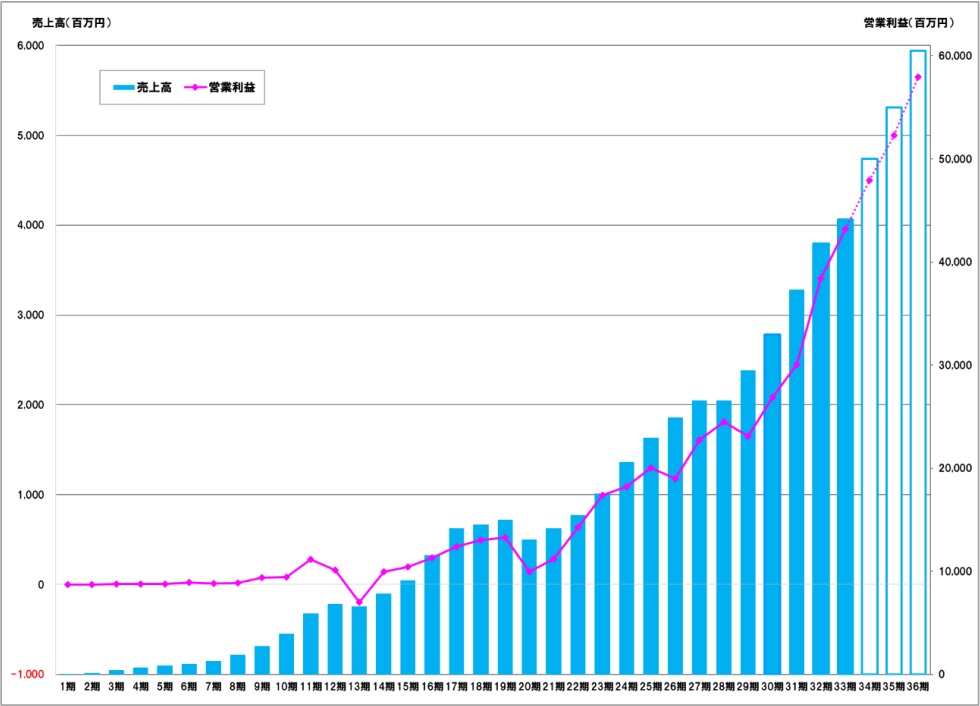Click the 6,000 left axis value
Viewport: 980px width, 706px height.
pos(30,46)
